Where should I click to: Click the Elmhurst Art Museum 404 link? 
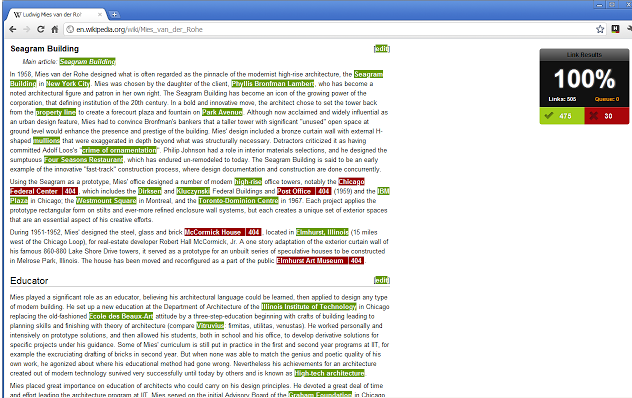pyautogui.click(x=320, y=261)
